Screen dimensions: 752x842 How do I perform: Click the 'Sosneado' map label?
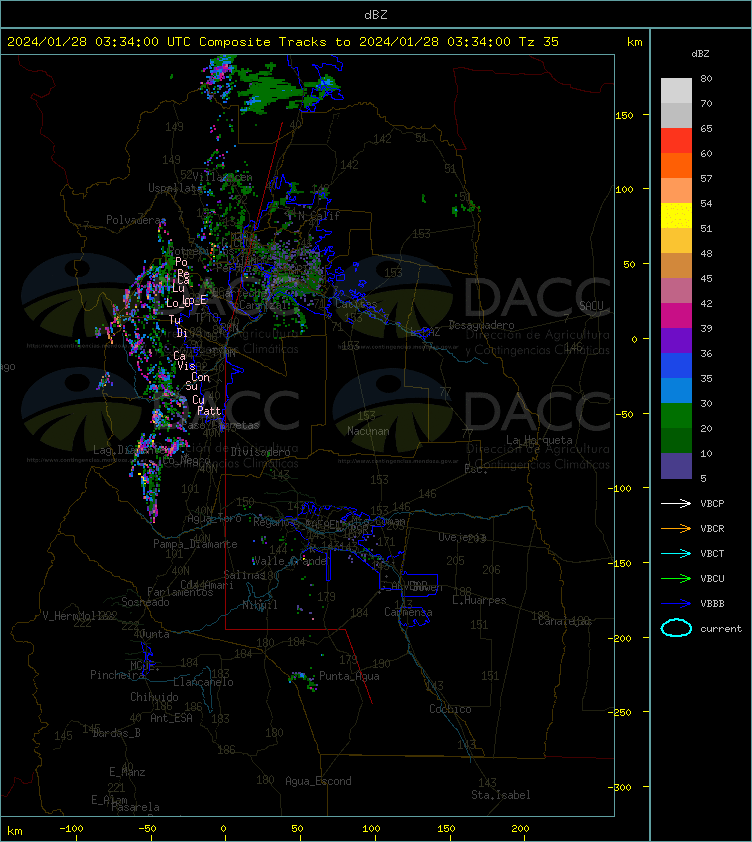tap(145, 603)
